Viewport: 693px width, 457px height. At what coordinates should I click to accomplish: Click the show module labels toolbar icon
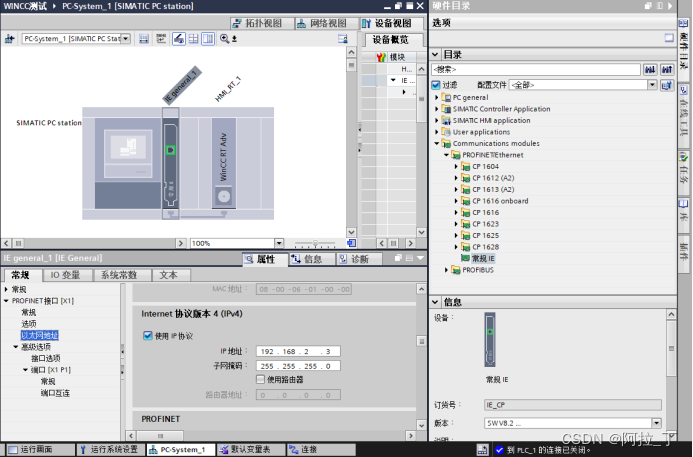pos(144,39)
